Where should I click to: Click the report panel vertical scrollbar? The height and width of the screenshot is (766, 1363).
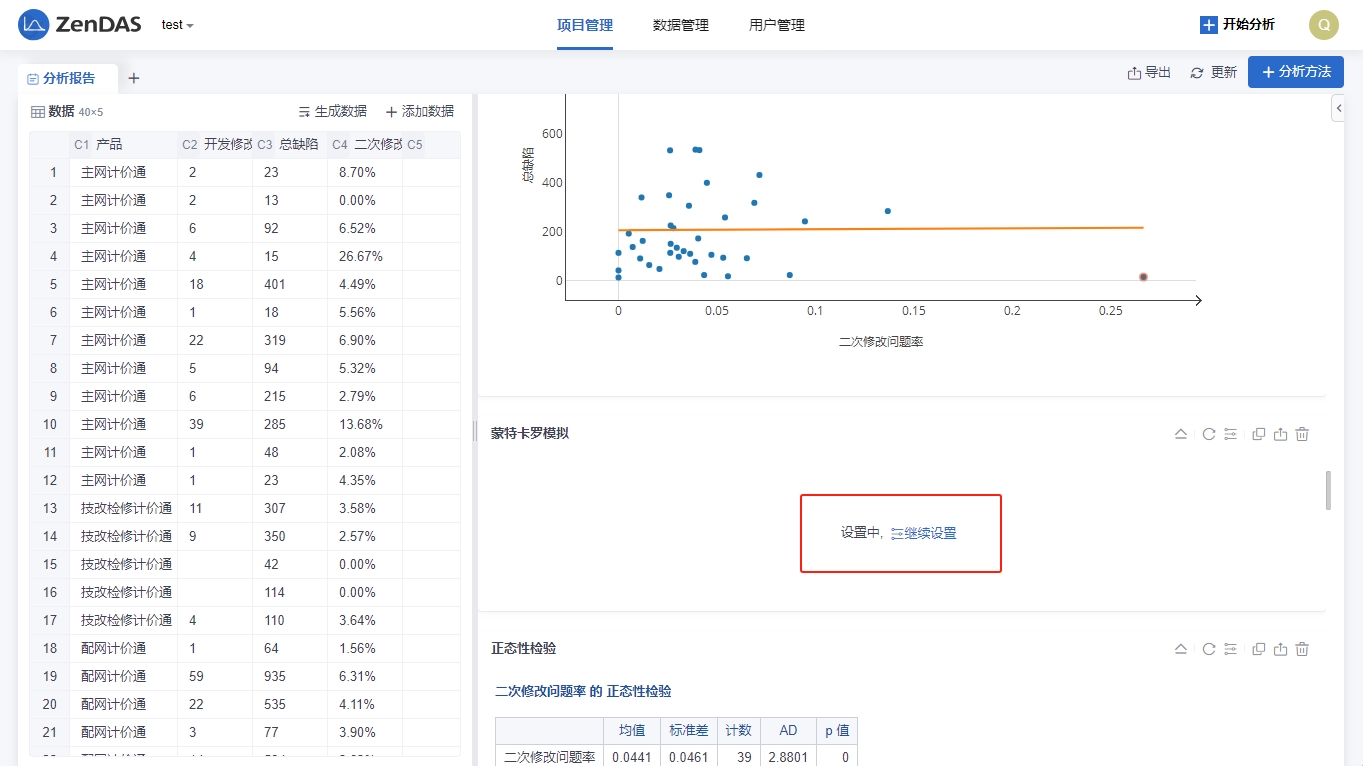(x=1328, y=490)
